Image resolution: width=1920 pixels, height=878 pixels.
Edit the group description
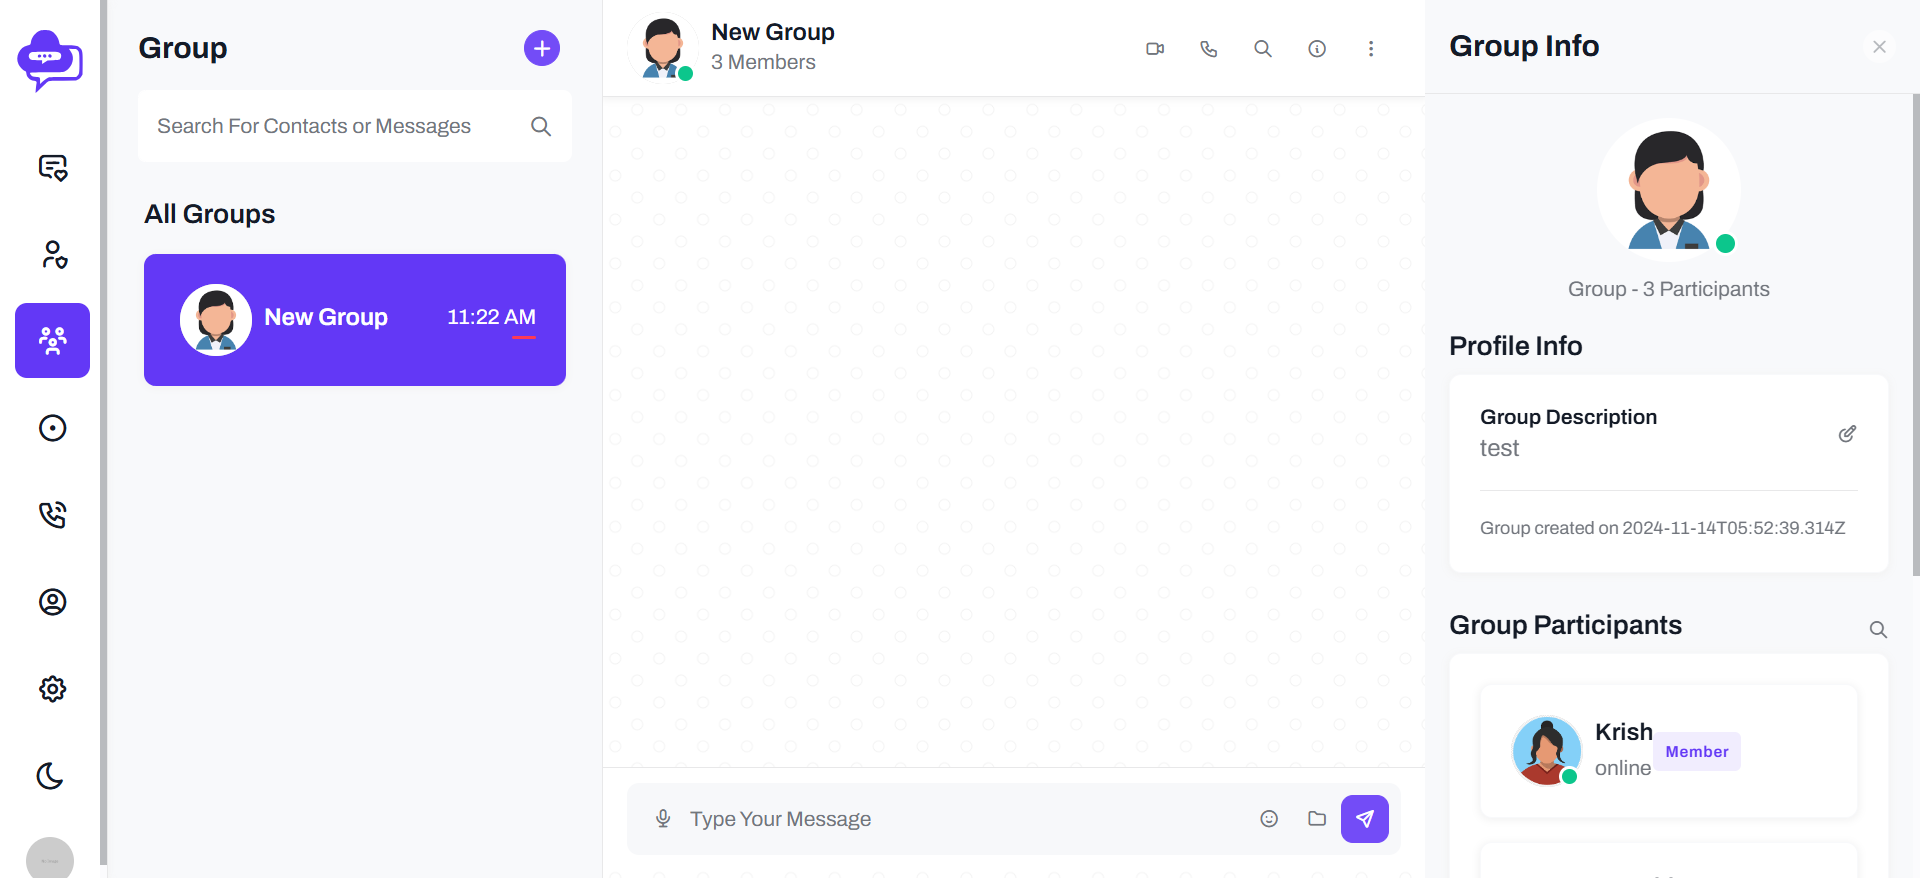pyautogui.click(x=1847, y=433)
